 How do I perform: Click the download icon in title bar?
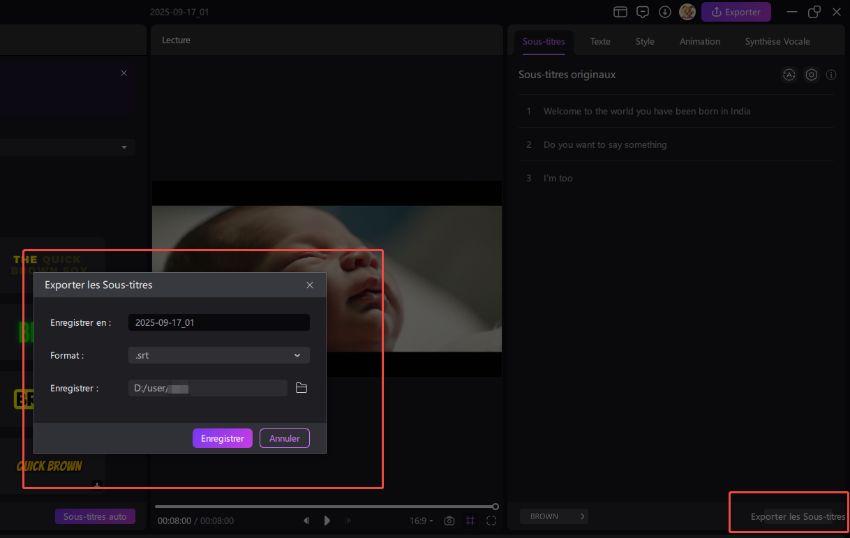(x=665, y=12)
